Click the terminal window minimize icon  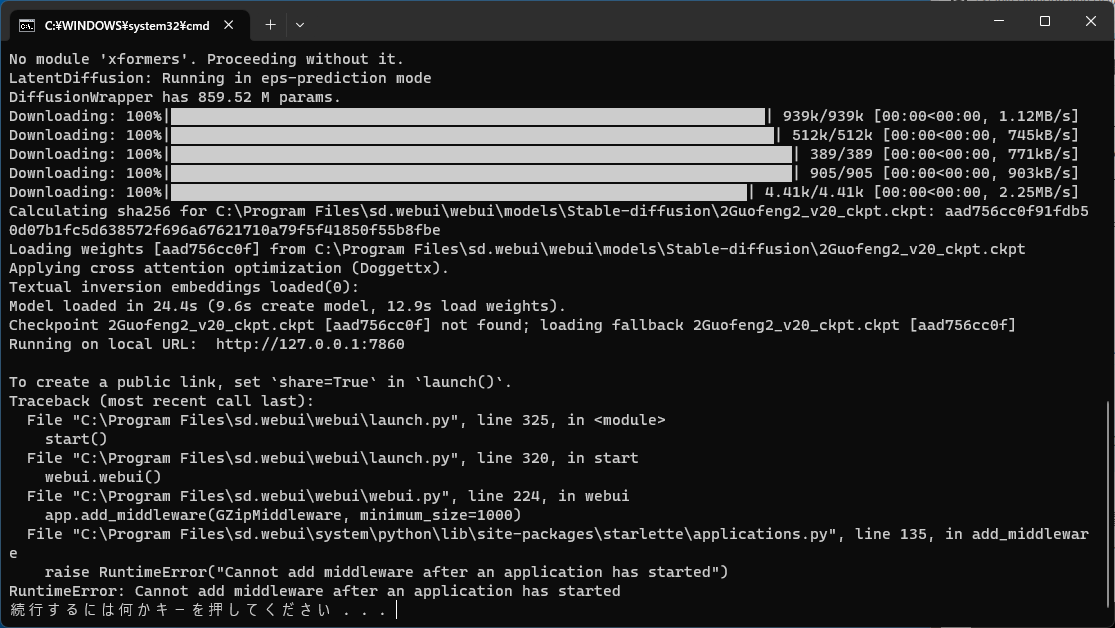pyautogui.click(x=997, y=21)
